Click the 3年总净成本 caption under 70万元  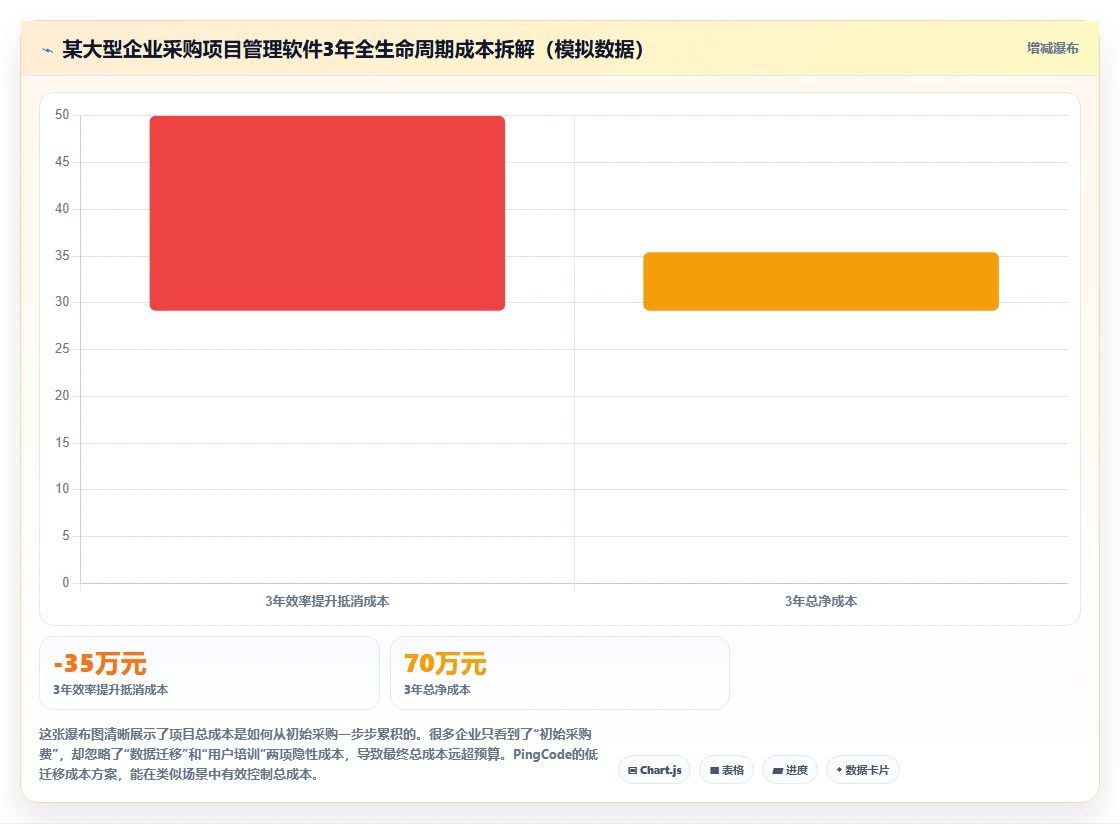pyautogui.click(x=437, y=690)
